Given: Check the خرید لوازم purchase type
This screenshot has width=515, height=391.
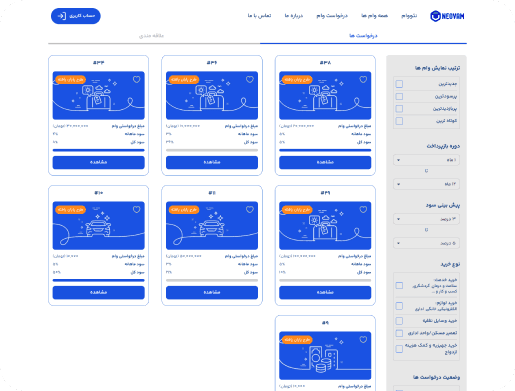Looking at the screenshot, I should click(399, 306).
